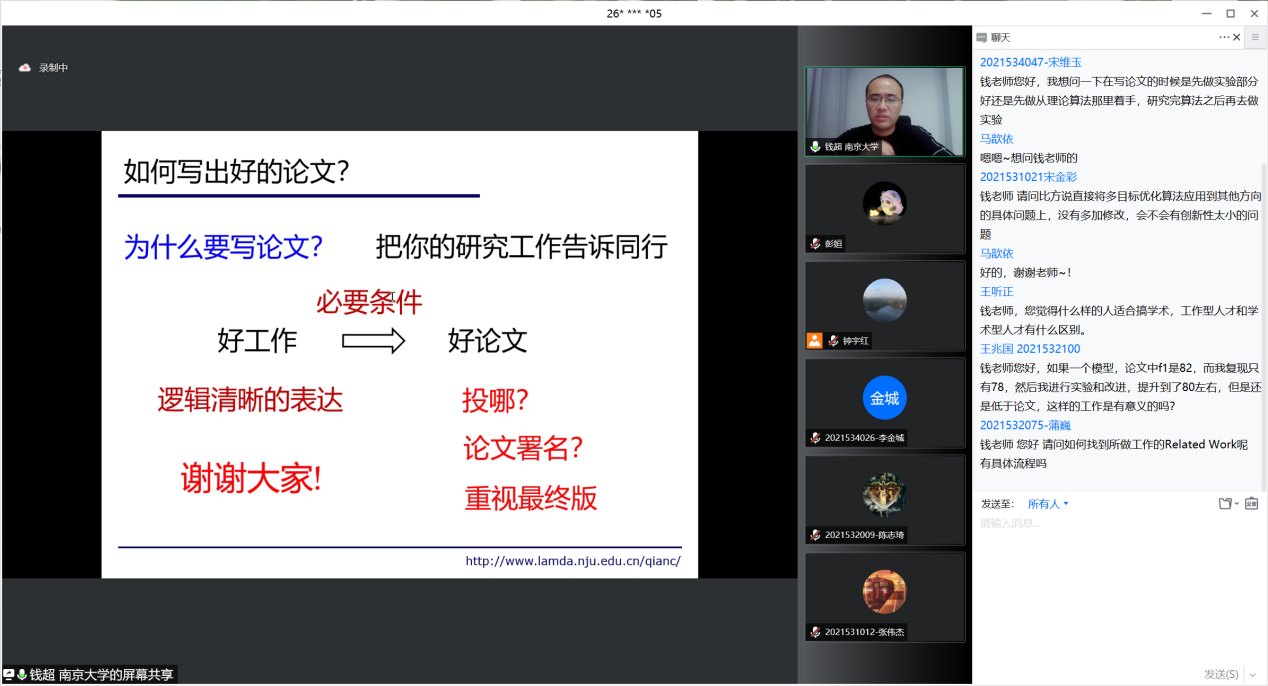Click sender name 2021534047-宋维玉 in chat
The width and height of the screenshot is (1268, 686).
coord(1030,62)
